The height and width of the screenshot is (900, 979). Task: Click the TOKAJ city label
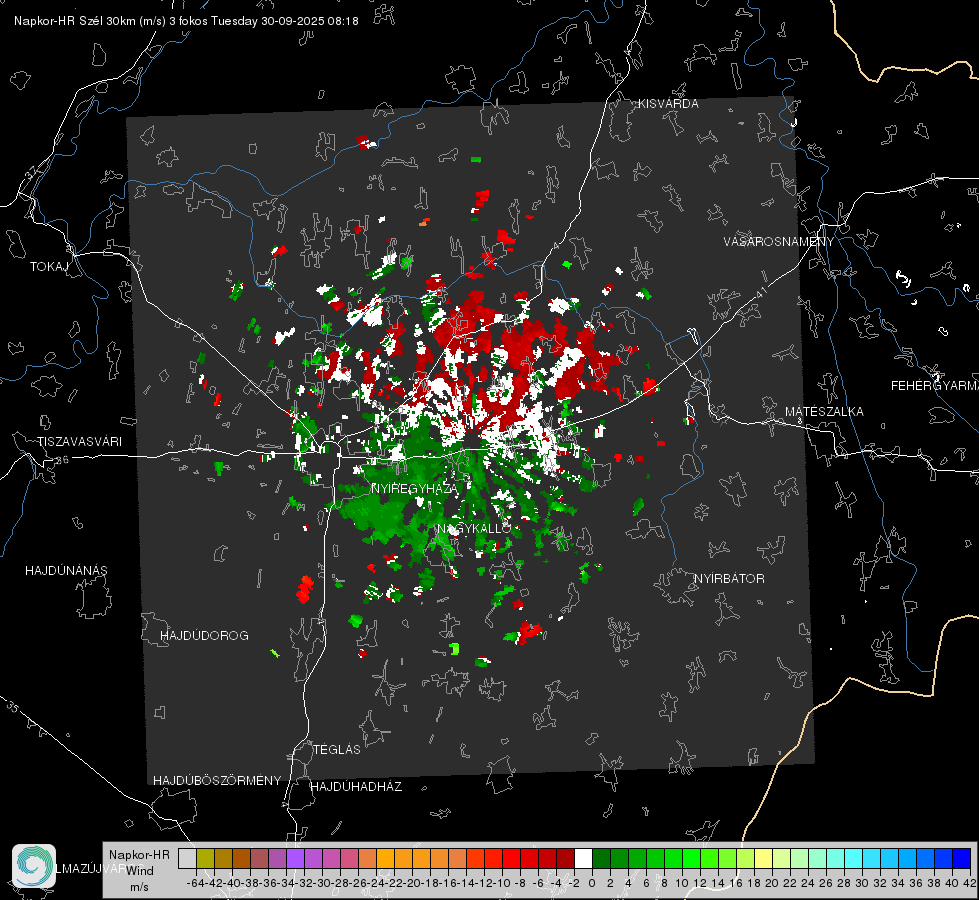point(49,267)
